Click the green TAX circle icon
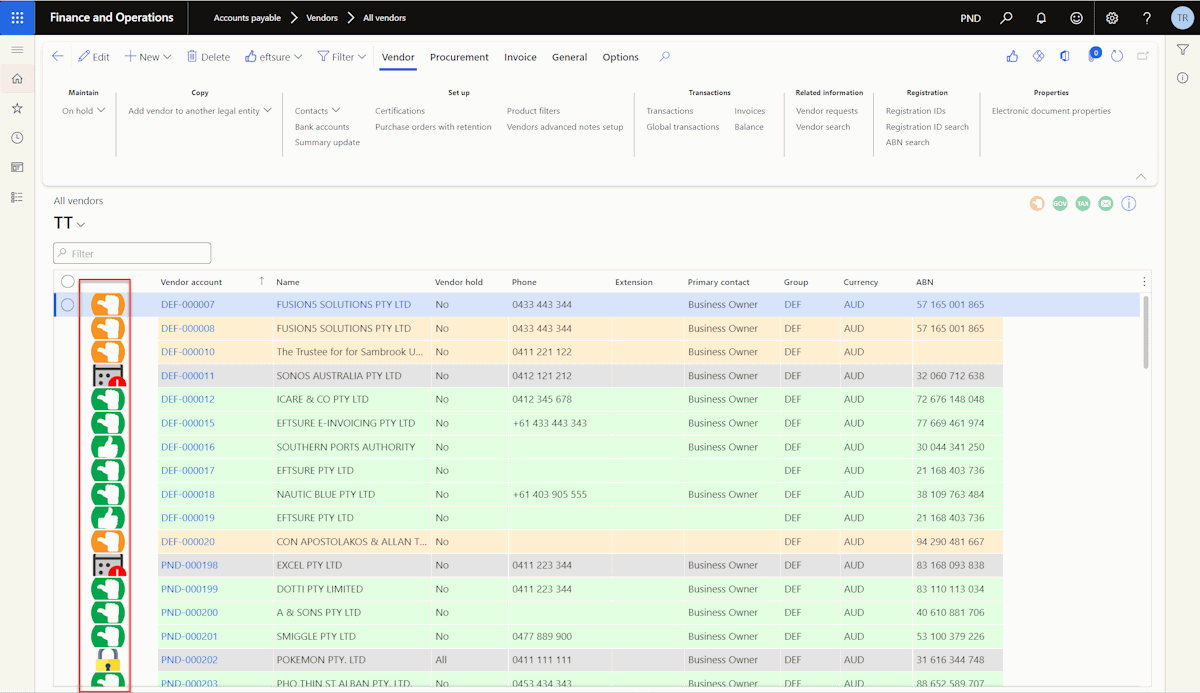 pyautogui.click(x=1083, y=203)
